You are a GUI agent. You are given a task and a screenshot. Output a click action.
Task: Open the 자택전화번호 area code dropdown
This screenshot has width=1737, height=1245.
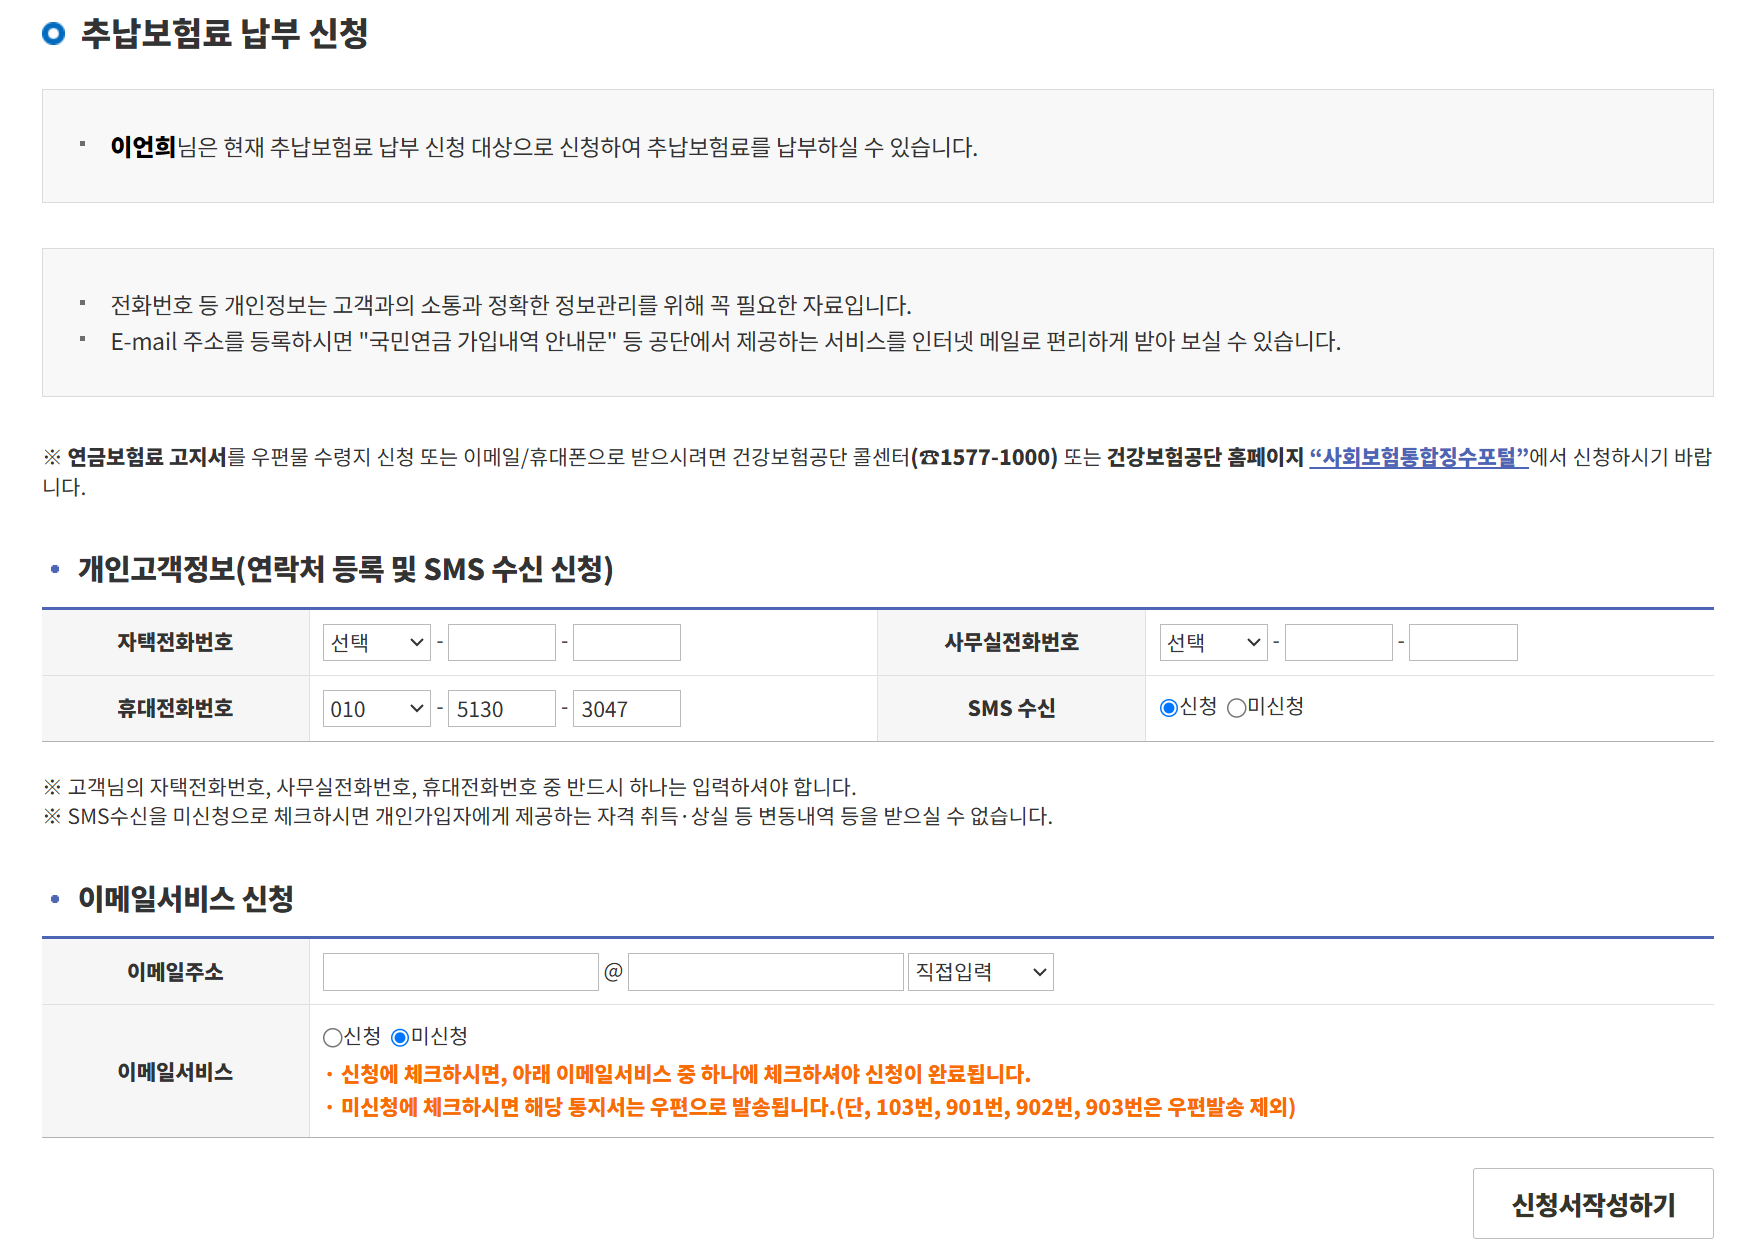(375, 642)
